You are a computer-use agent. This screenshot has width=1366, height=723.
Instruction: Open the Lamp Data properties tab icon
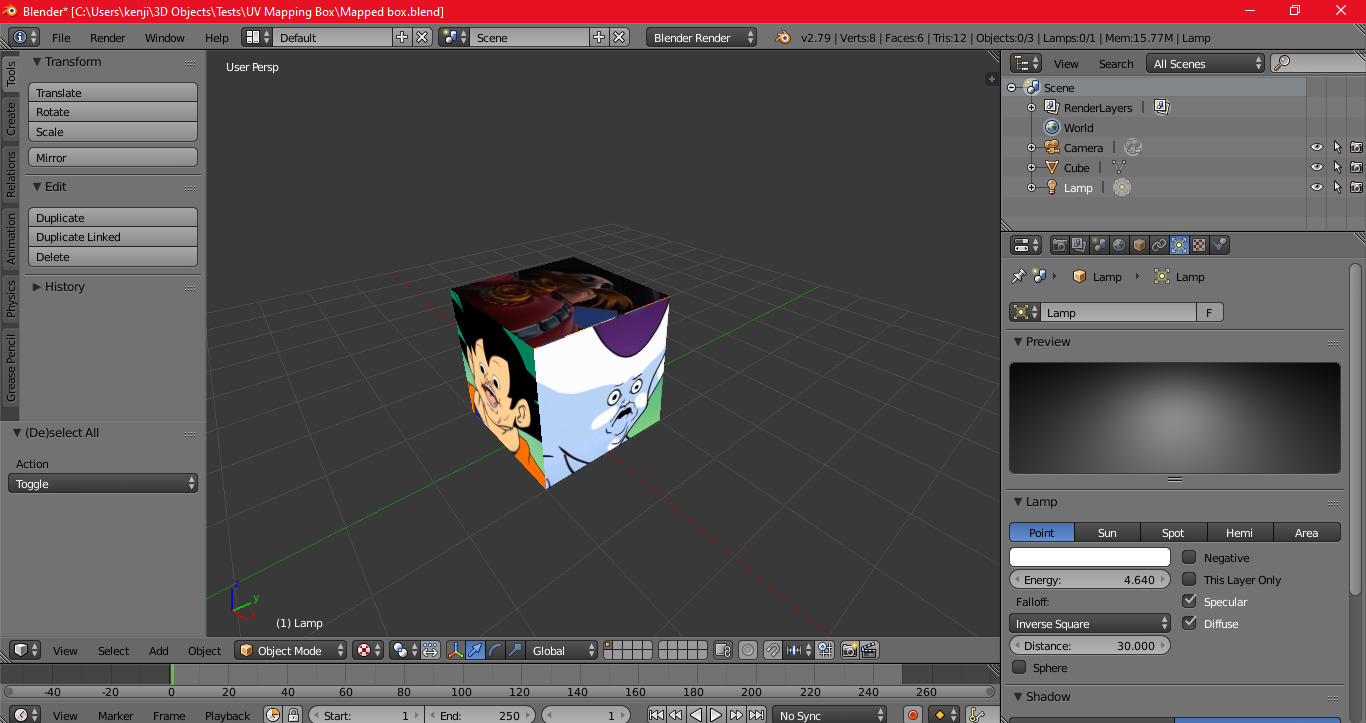(1179, 245)
